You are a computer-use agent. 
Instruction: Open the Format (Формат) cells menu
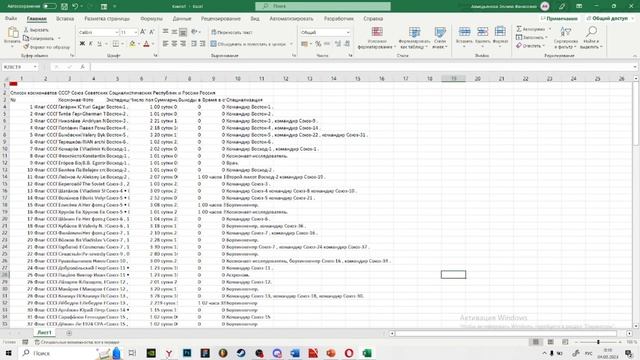[500, 36]
